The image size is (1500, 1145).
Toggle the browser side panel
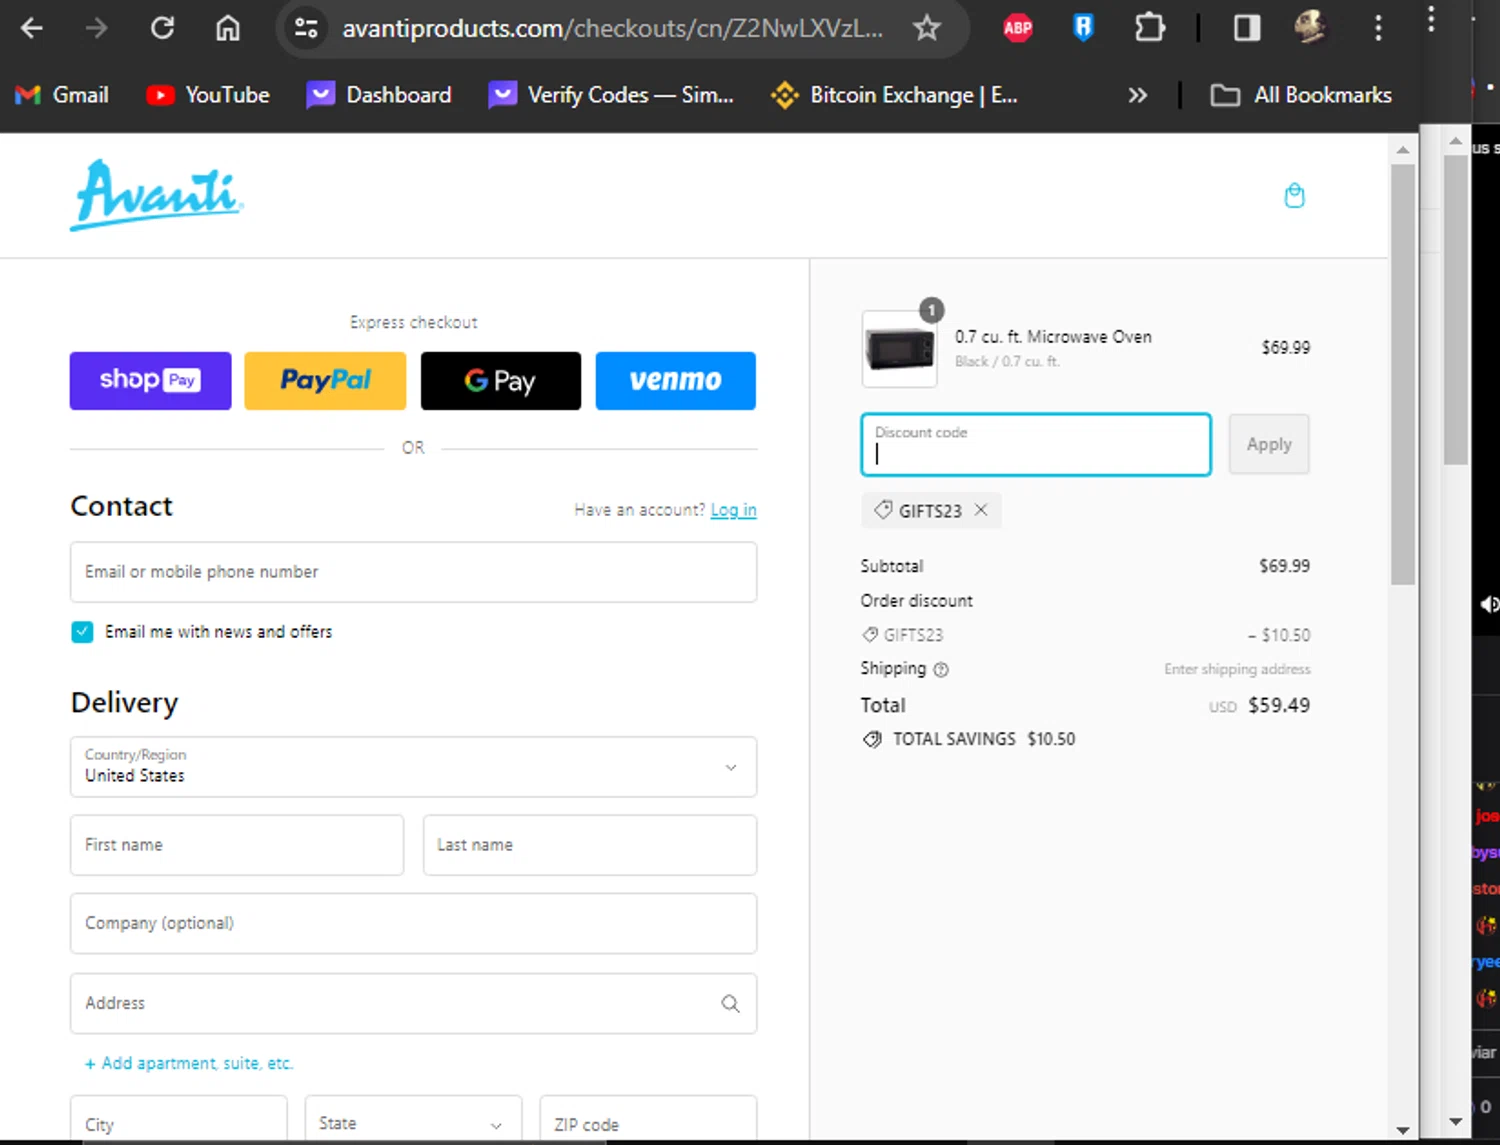(1246, 28)
